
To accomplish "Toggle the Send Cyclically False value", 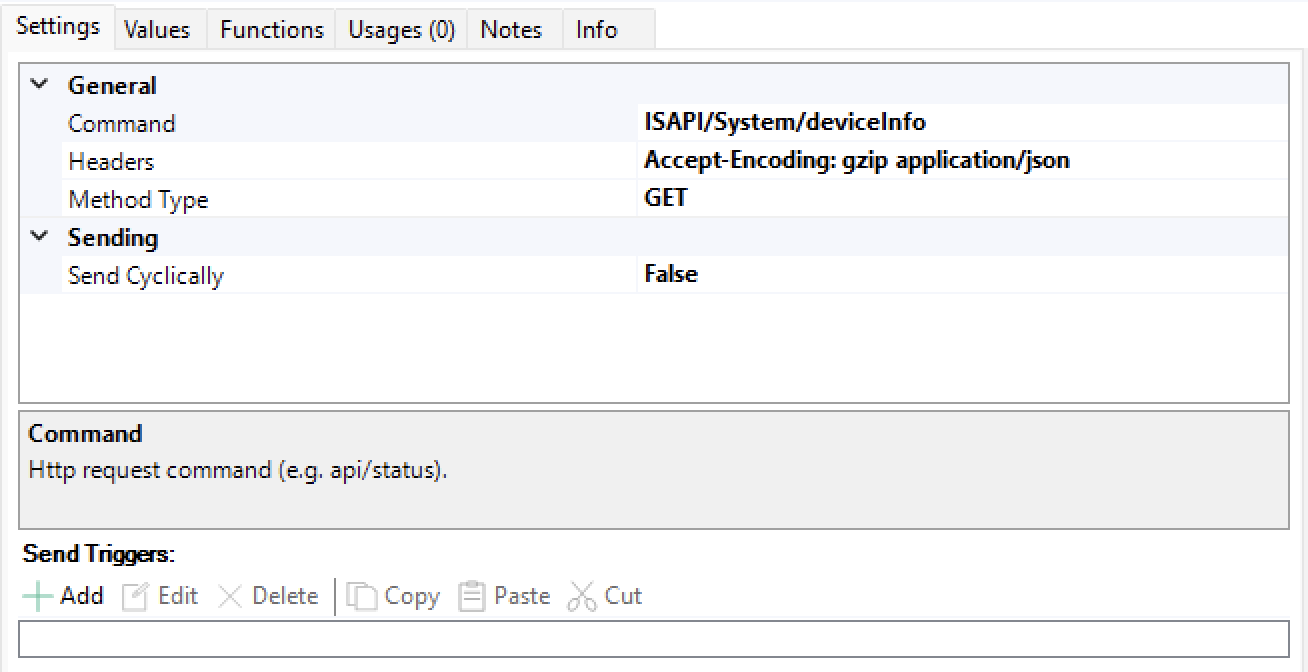I will (x=671, y=275).
